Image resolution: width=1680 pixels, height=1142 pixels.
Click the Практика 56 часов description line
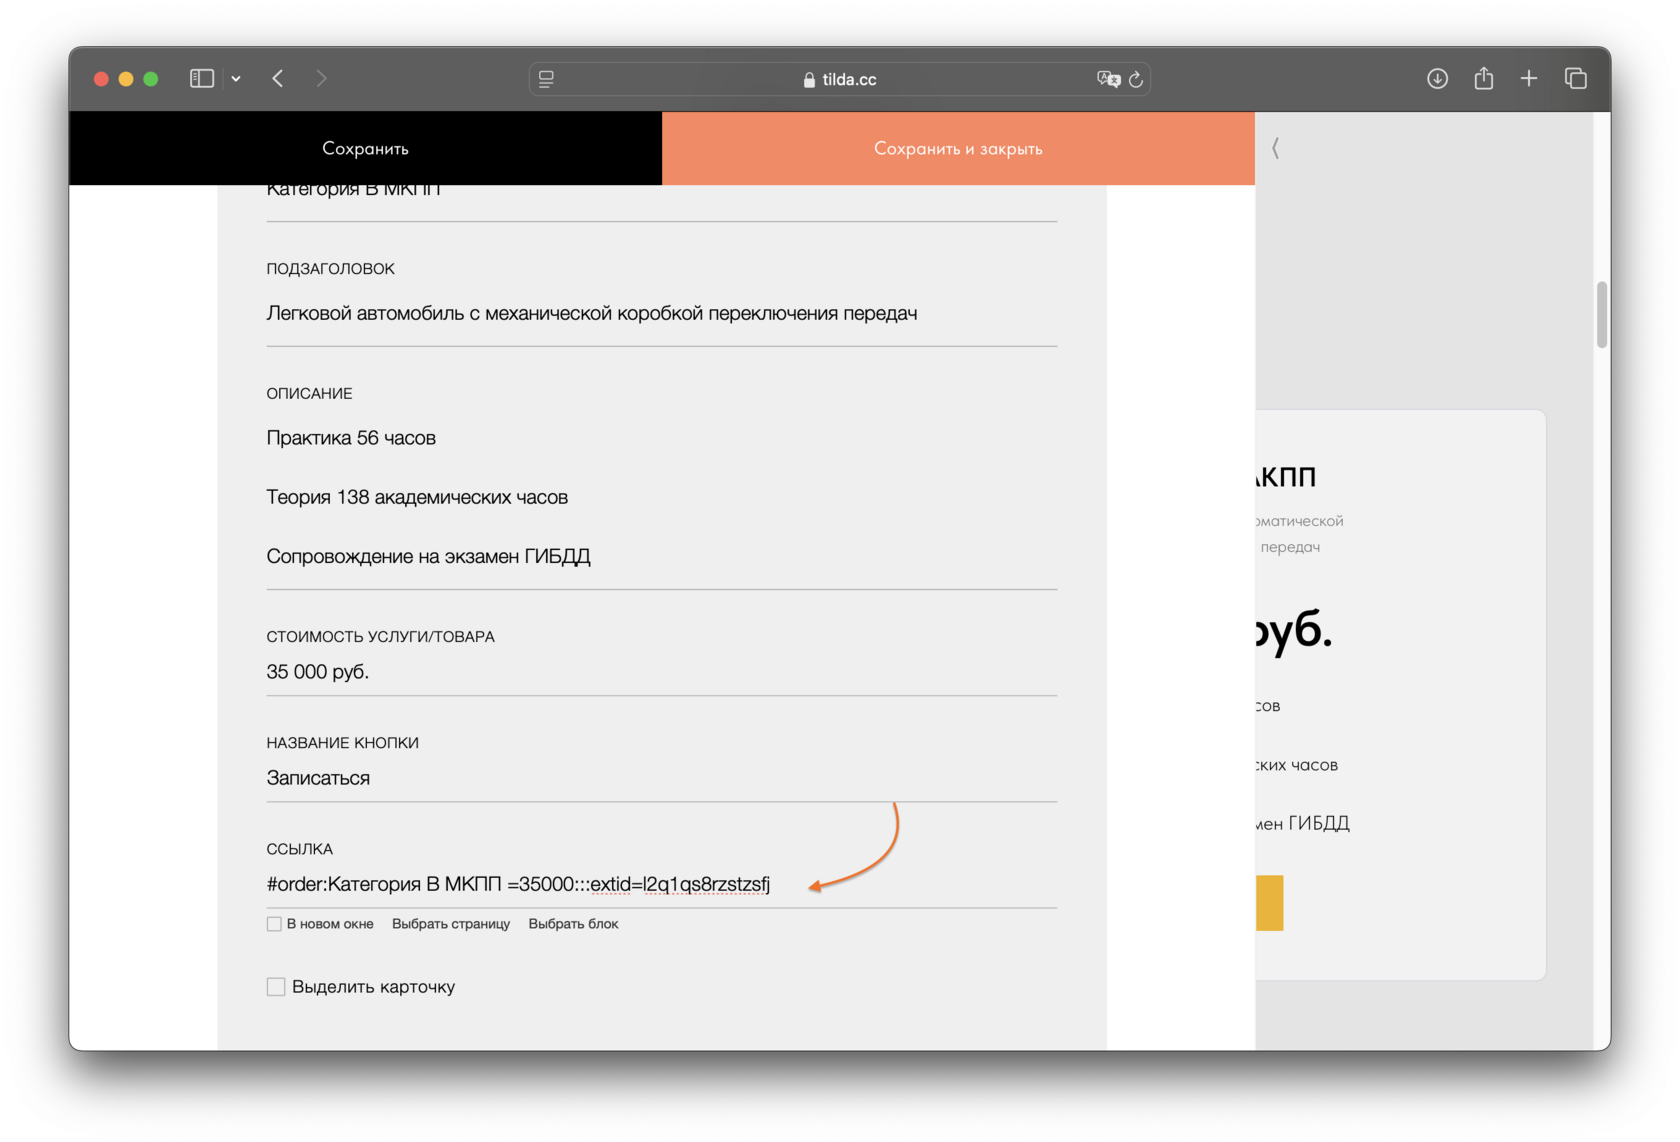(351, 438)
